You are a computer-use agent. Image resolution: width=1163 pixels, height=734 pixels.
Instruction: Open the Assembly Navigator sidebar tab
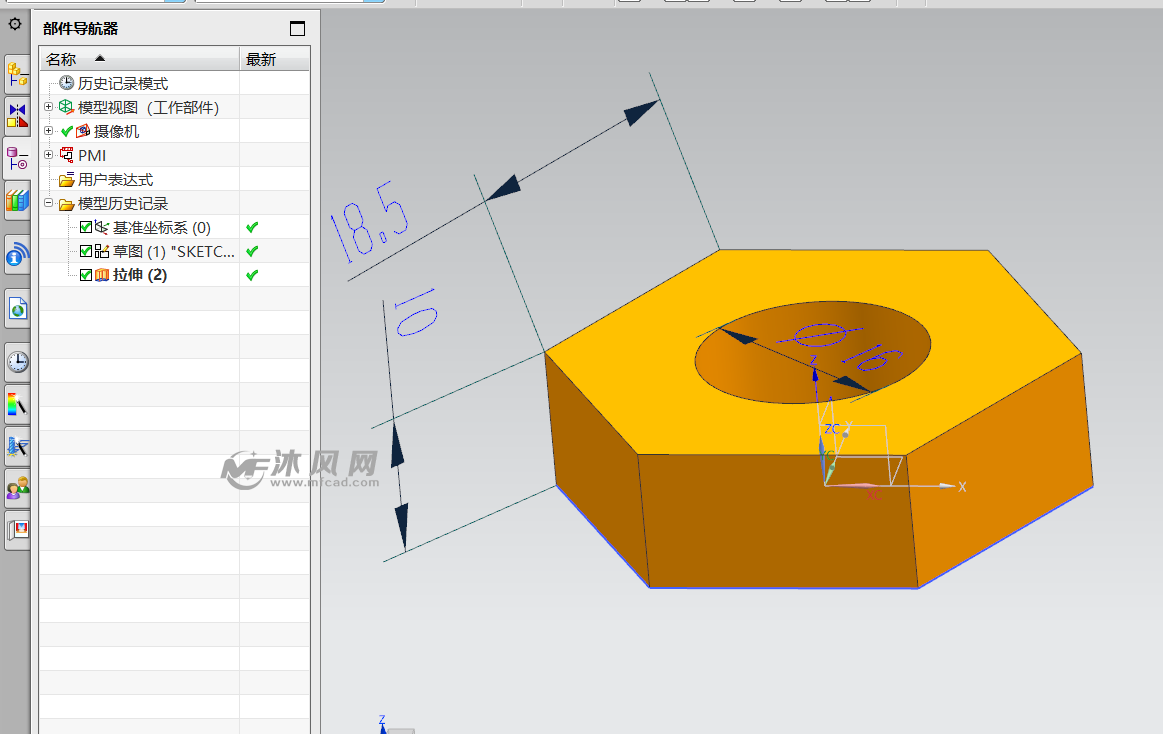point(17,75)
